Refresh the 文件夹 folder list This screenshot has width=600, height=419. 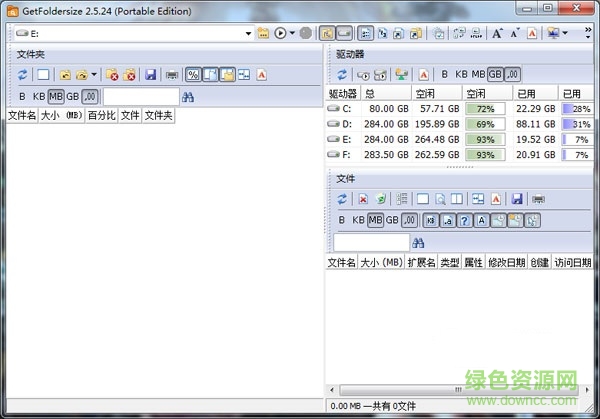tap(22, 75)
